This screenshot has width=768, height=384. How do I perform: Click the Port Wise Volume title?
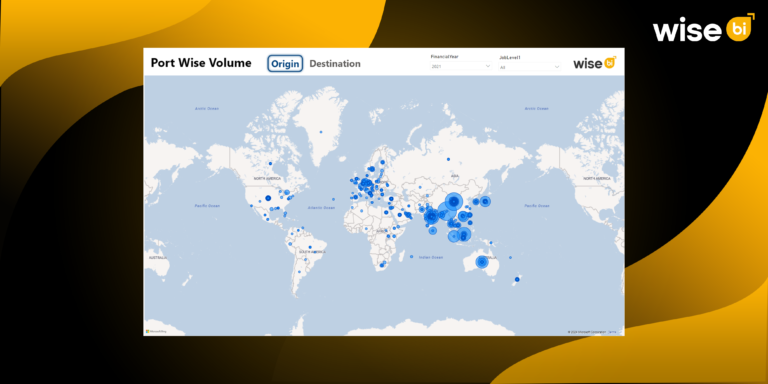coord(201,63)
